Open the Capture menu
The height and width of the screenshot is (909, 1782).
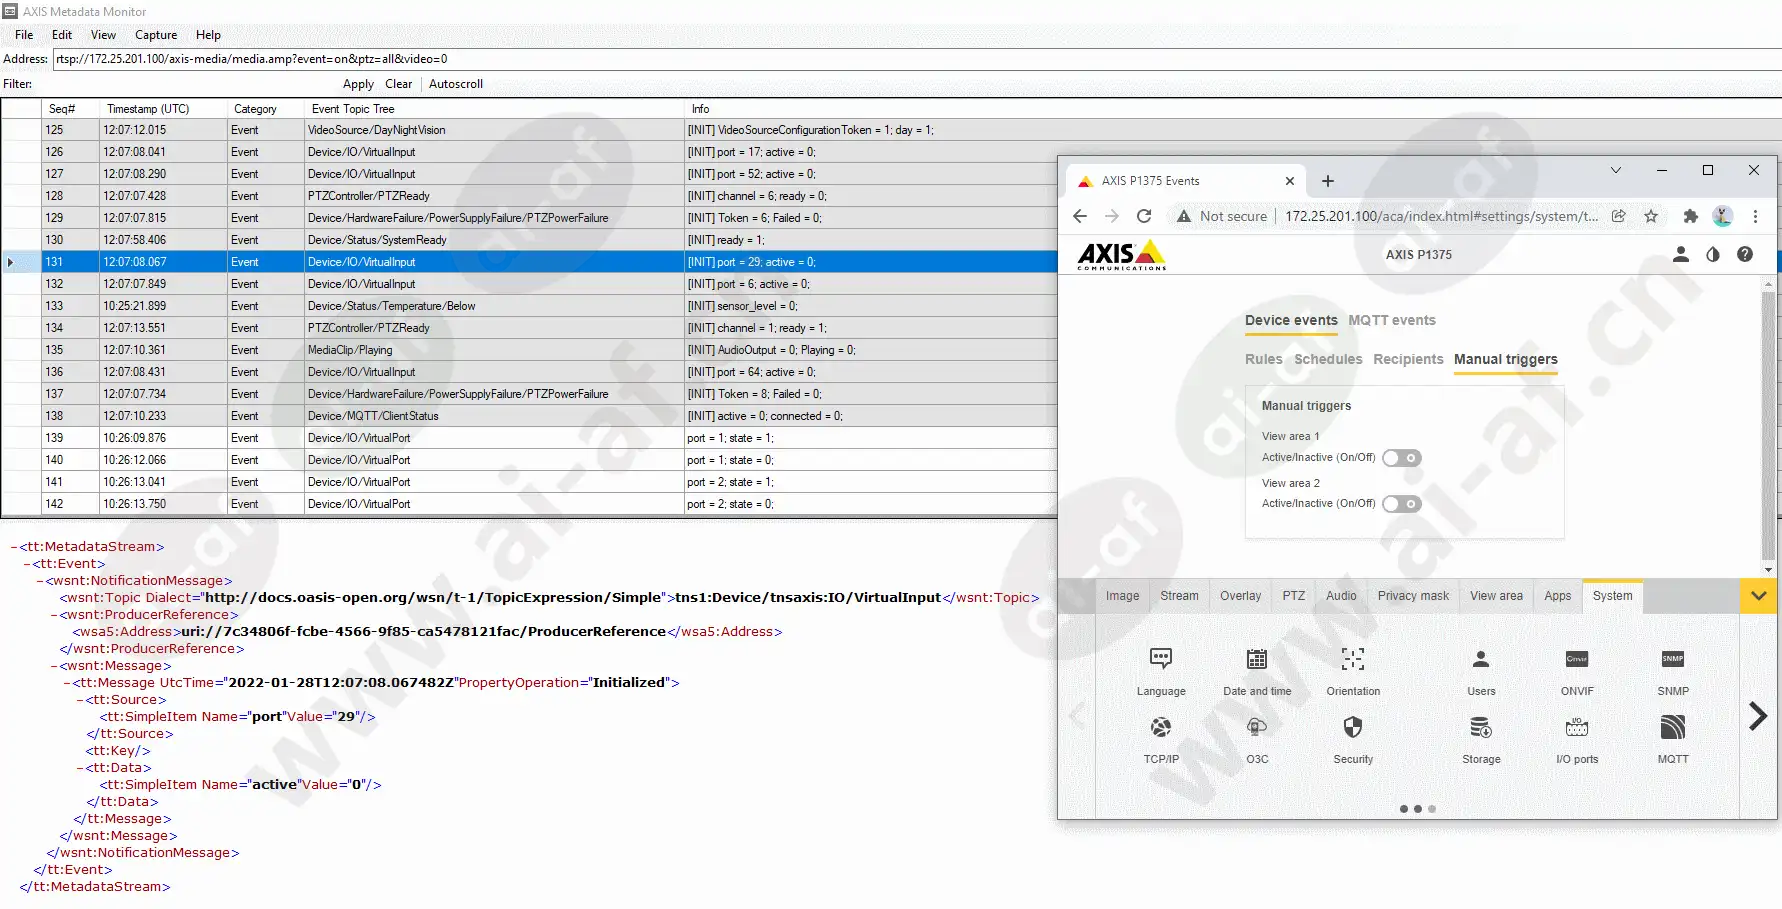pyautogui.click(x=156, y=35)
